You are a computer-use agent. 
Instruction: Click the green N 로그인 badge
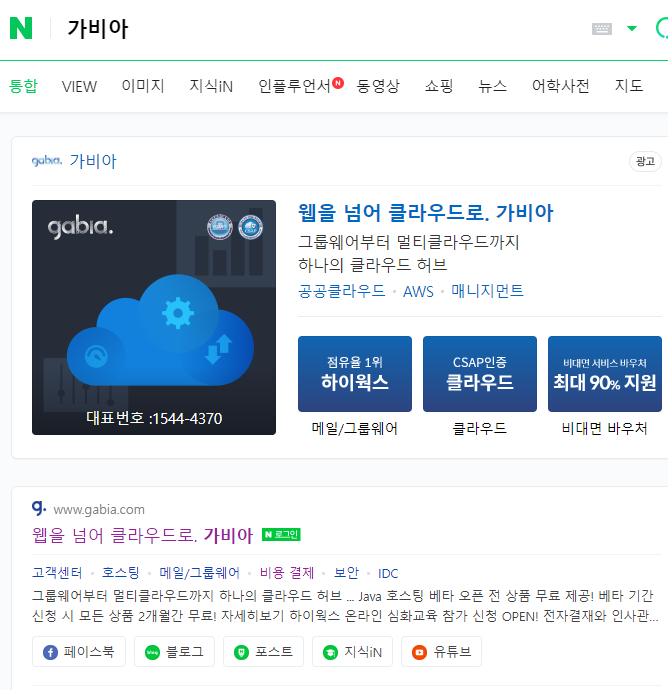point(281,535)
